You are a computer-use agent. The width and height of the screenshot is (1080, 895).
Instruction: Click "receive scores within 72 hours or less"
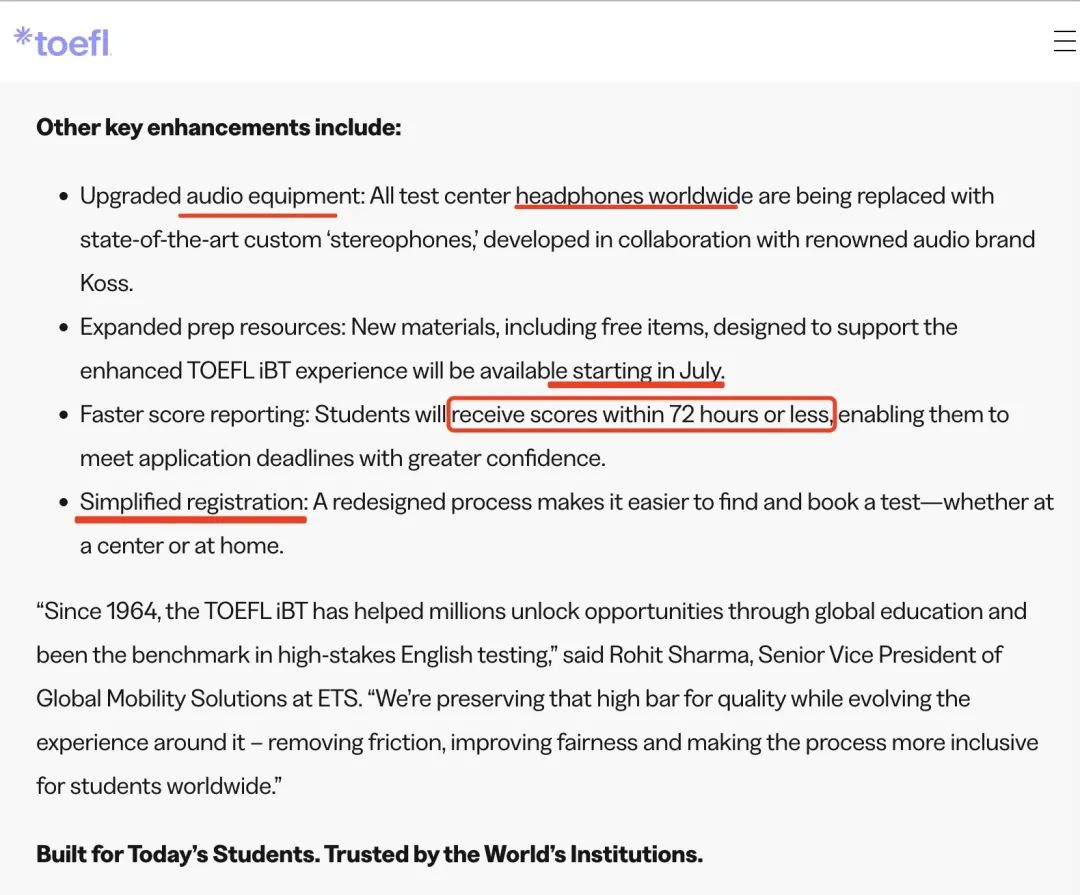(x=641, y=414)
